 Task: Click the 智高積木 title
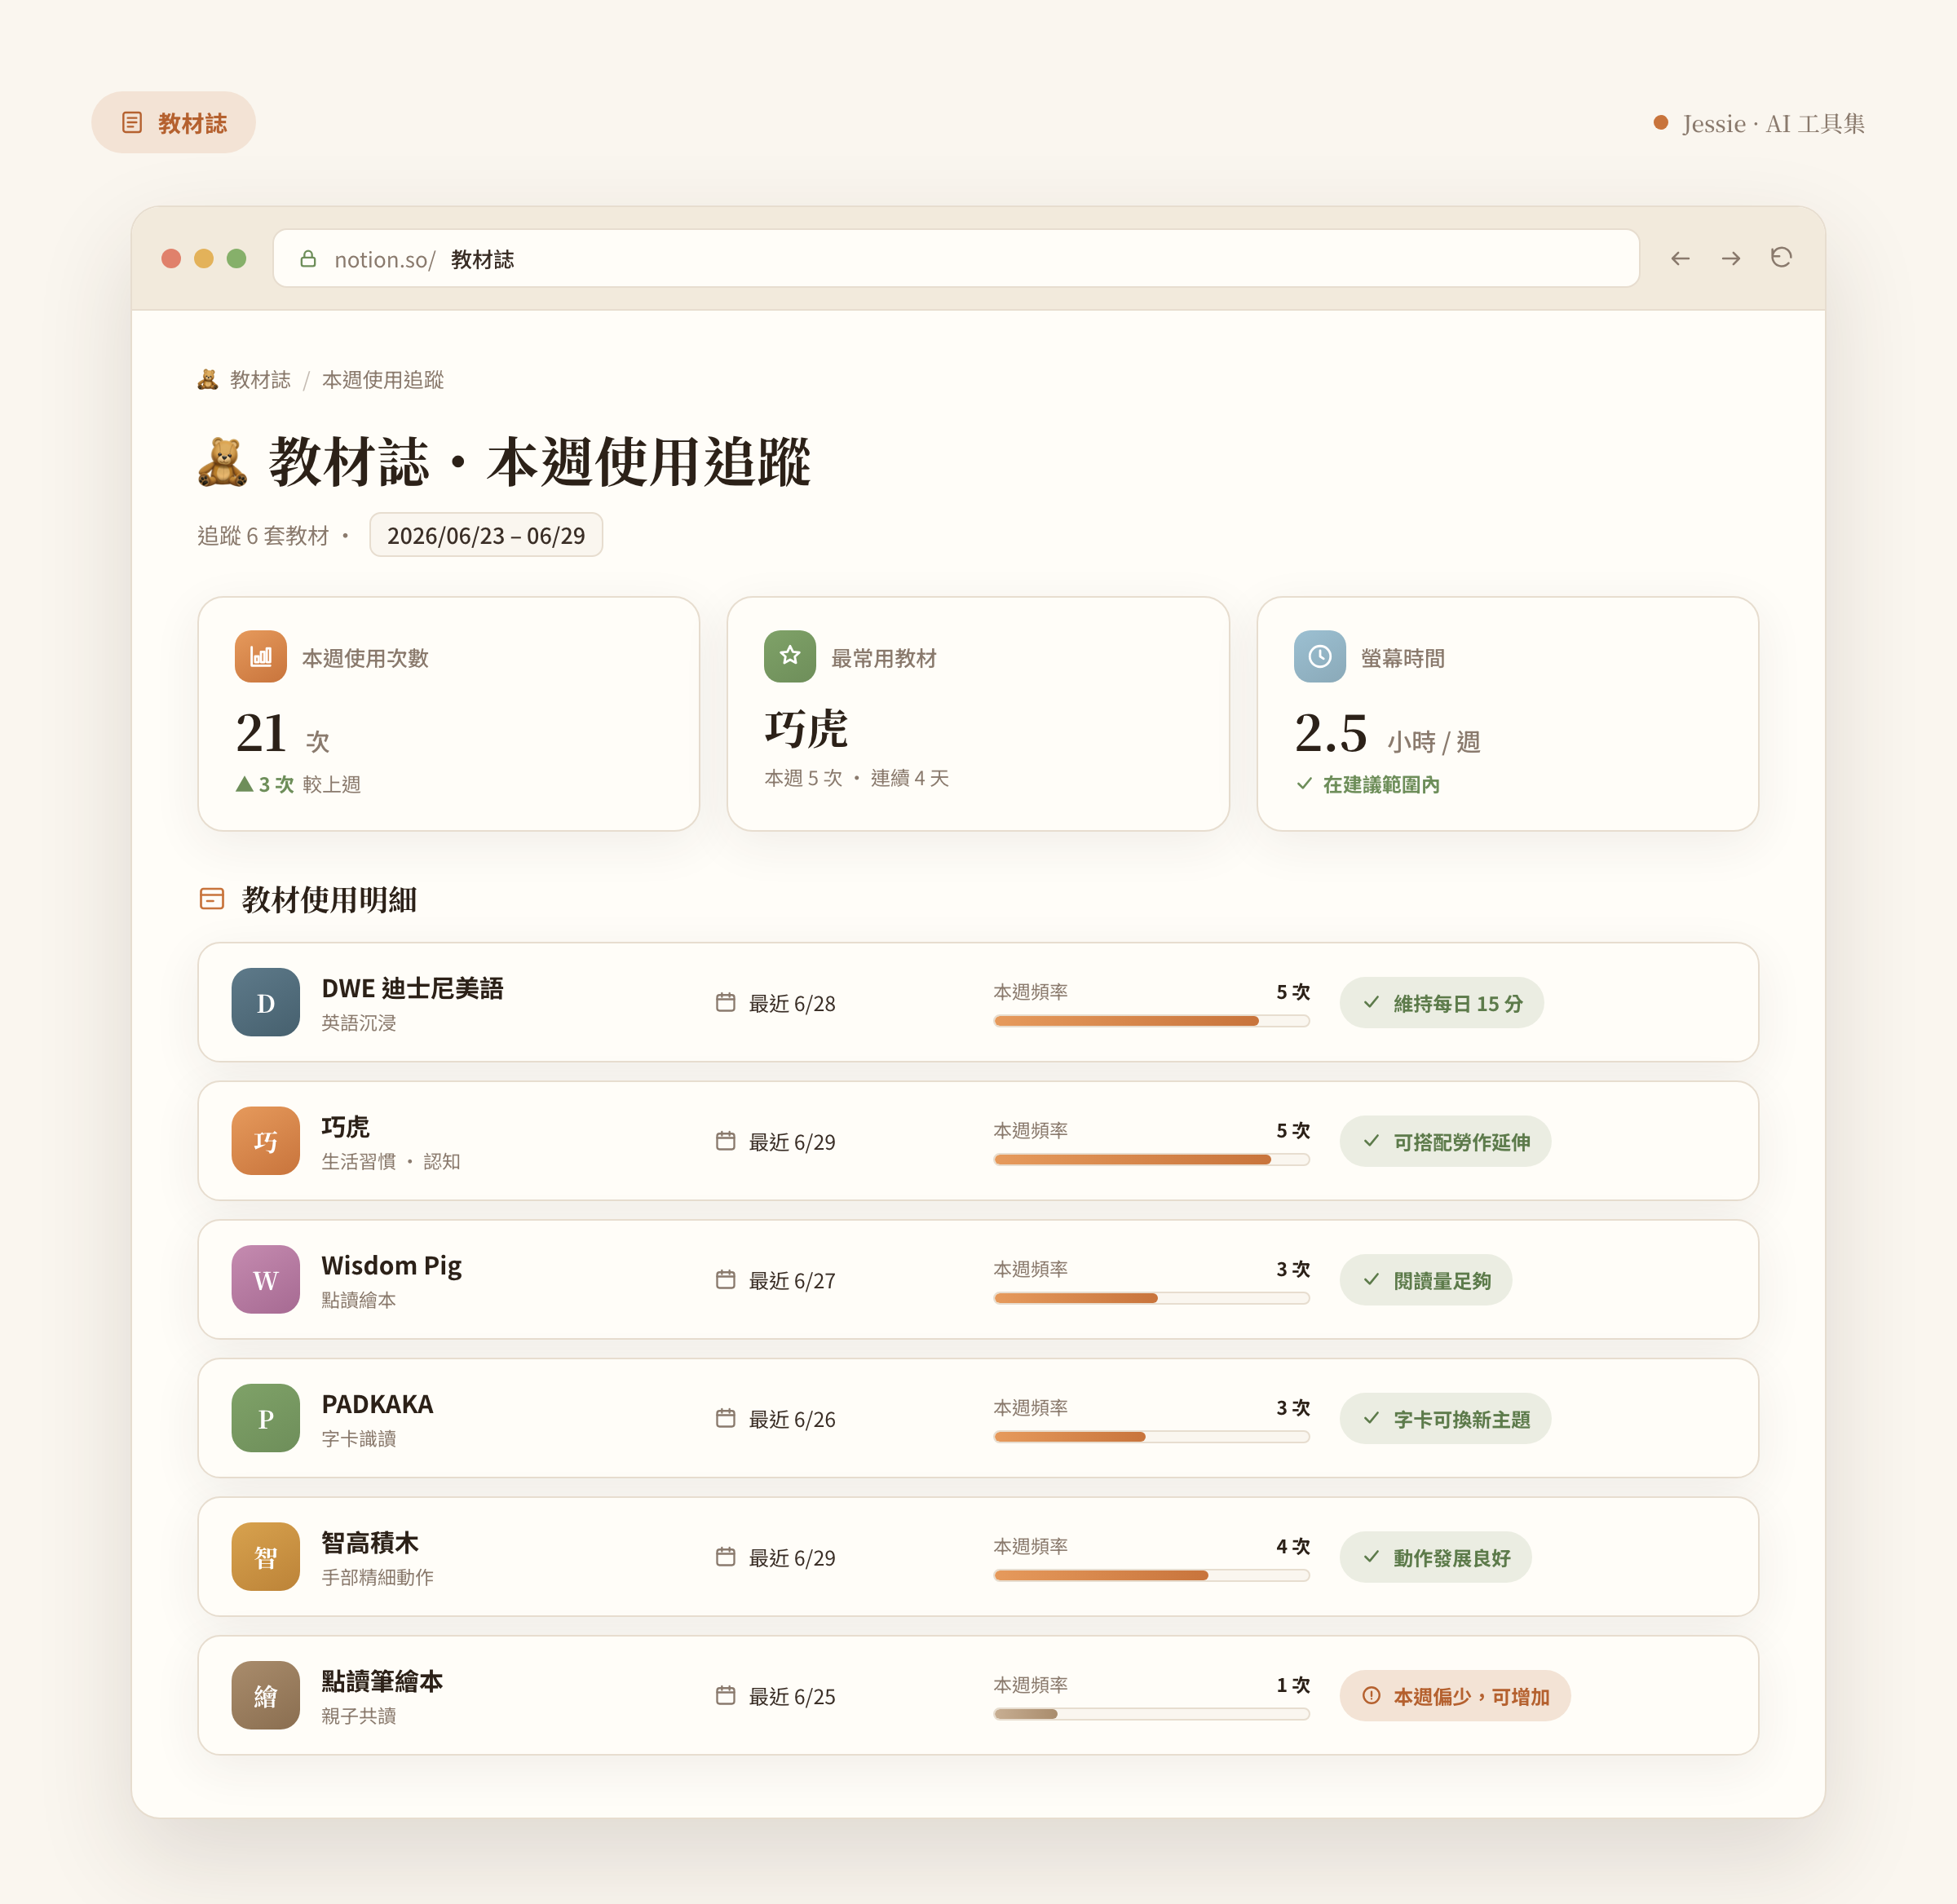370,1542
